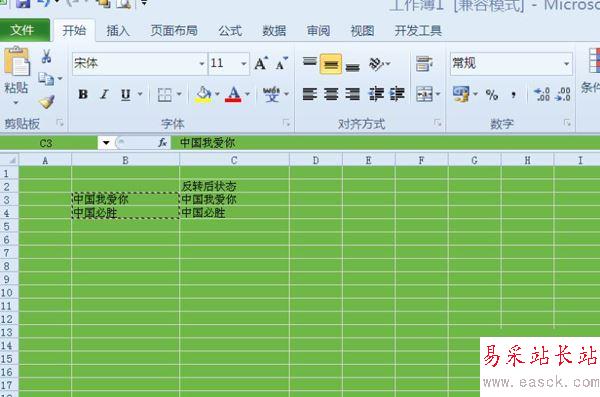Switch to the 页面布局 tab

[174, 31]
